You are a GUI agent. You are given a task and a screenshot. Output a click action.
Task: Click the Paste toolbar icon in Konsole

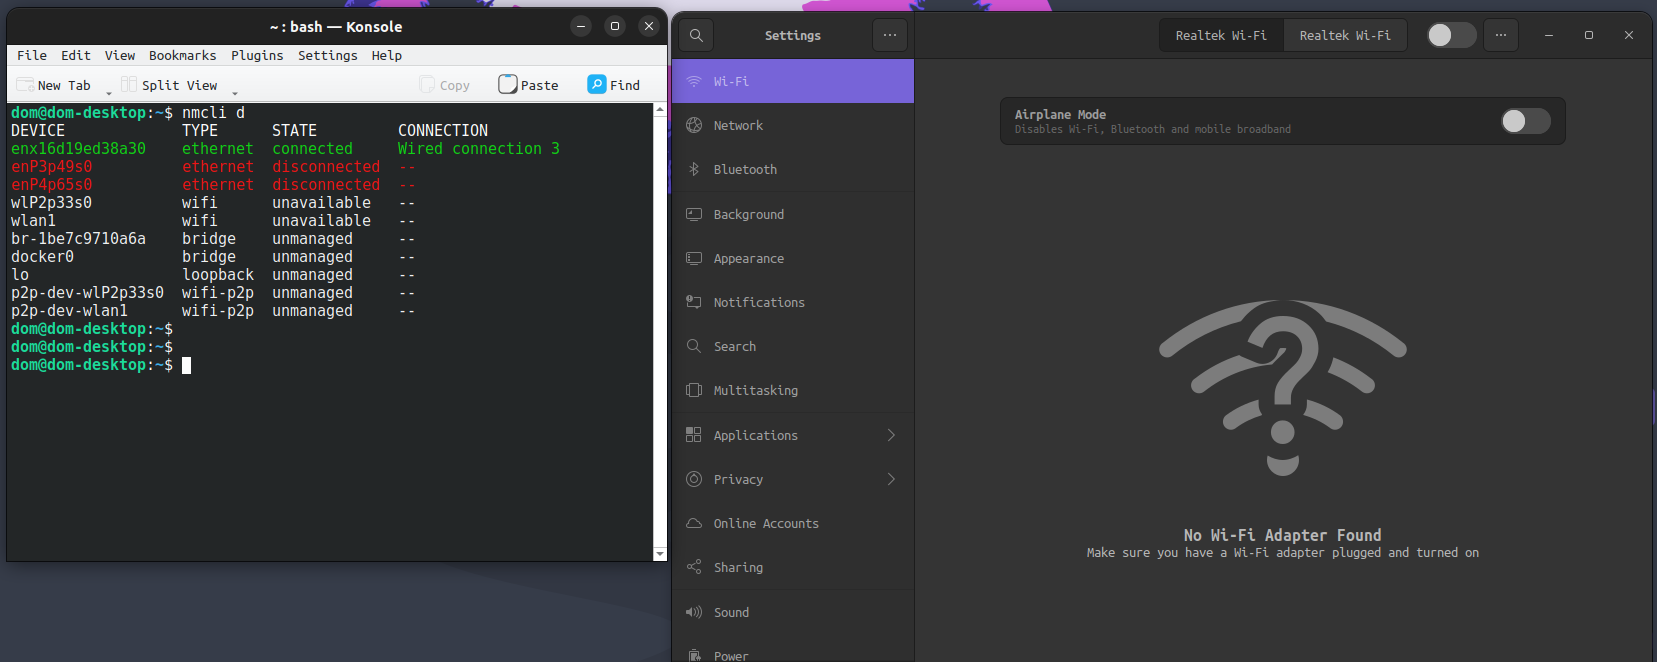point(508,85)
